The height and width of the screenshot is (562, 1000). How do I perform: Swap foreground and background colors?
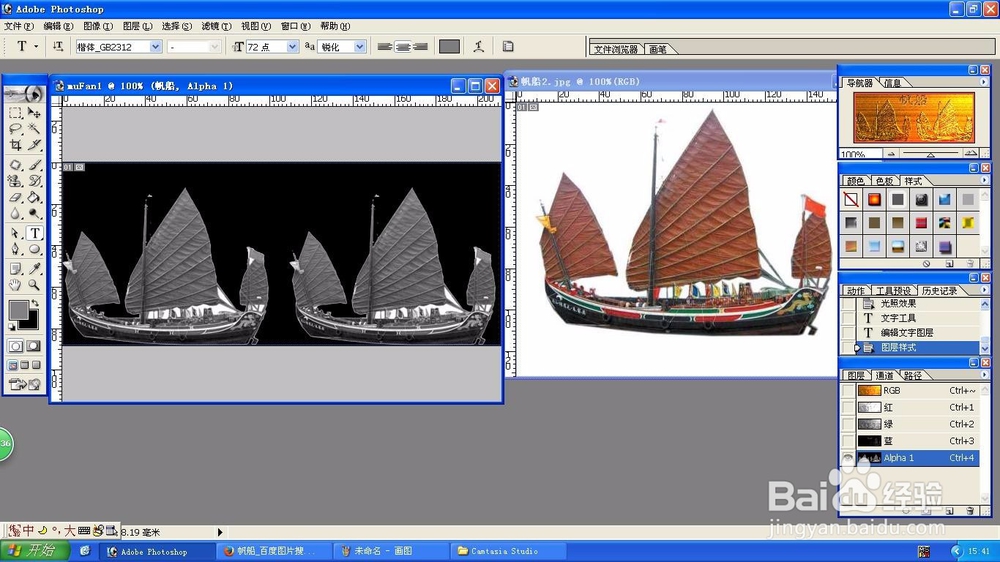click(35, 303)
